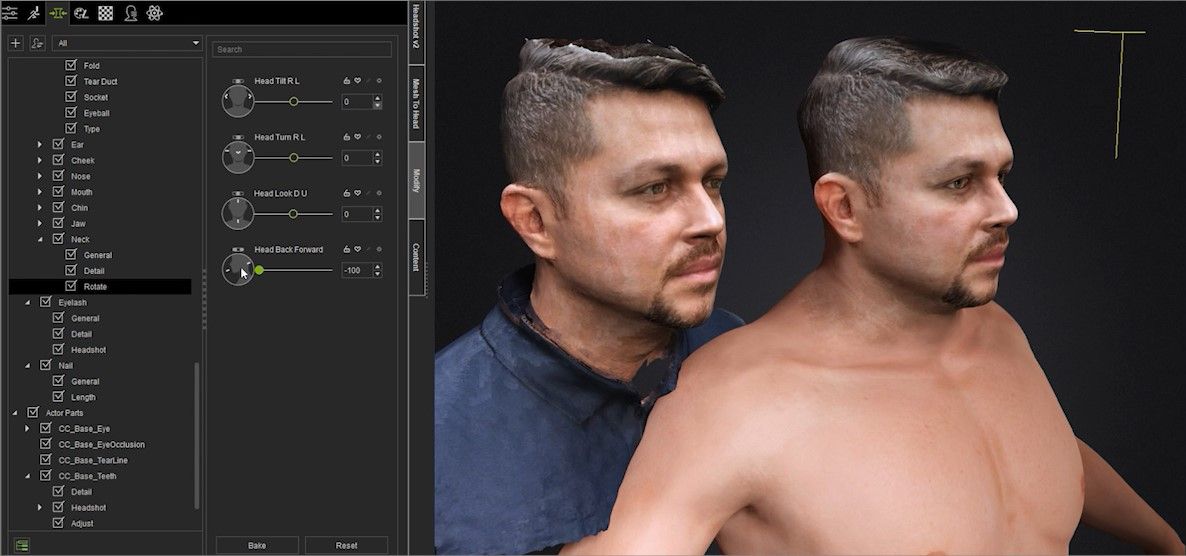Click the heart icon for Head Turn R L
The height and width of the screenshot is (556, 1186).
[357, 137]
